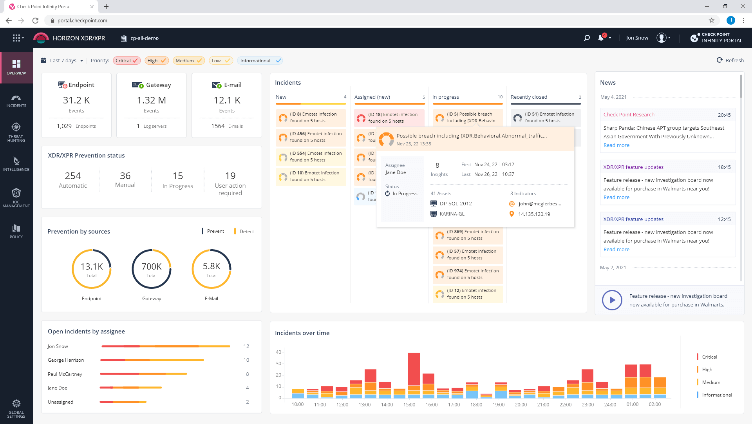Viewport: 752px width, 424px height.
Task: Click the Gateway 700K donut chart
Action: pyautogui.click(x=151, y=269)
